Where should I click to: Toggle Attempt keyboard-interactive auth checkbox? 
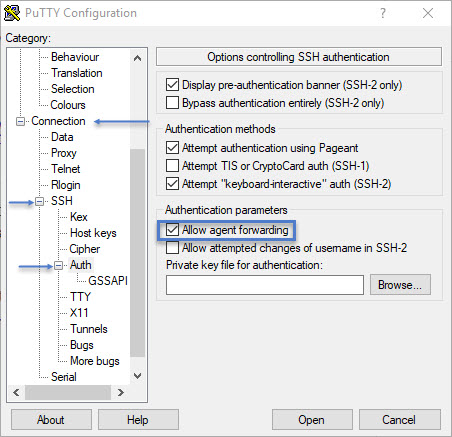pos(172,183)
